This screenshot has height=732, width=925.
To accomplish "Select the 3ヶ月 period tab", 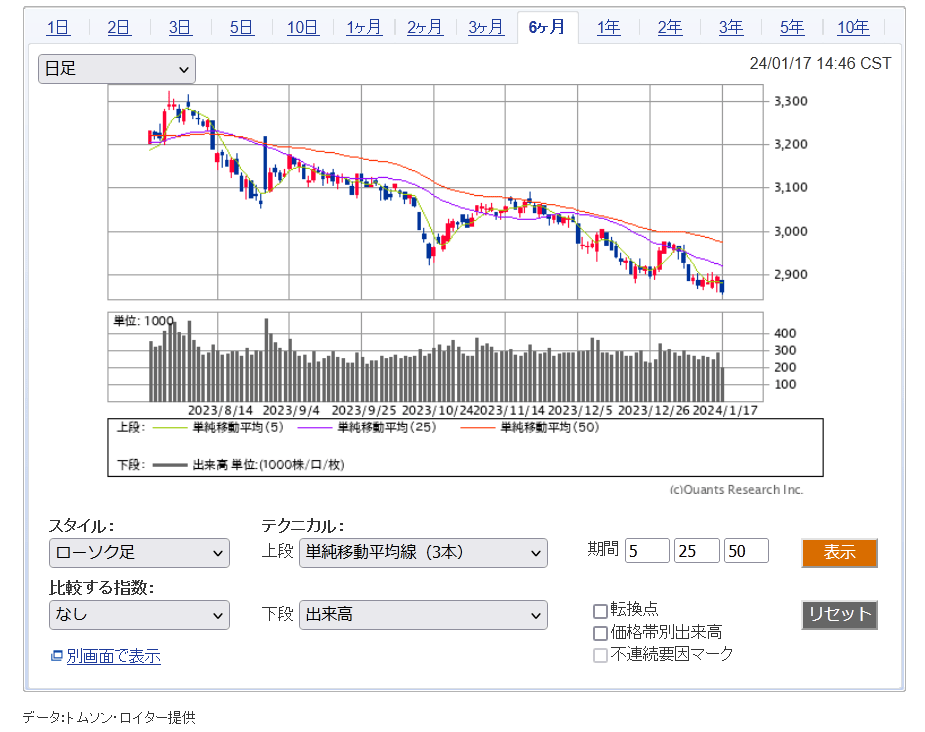I will coord(486,27).
